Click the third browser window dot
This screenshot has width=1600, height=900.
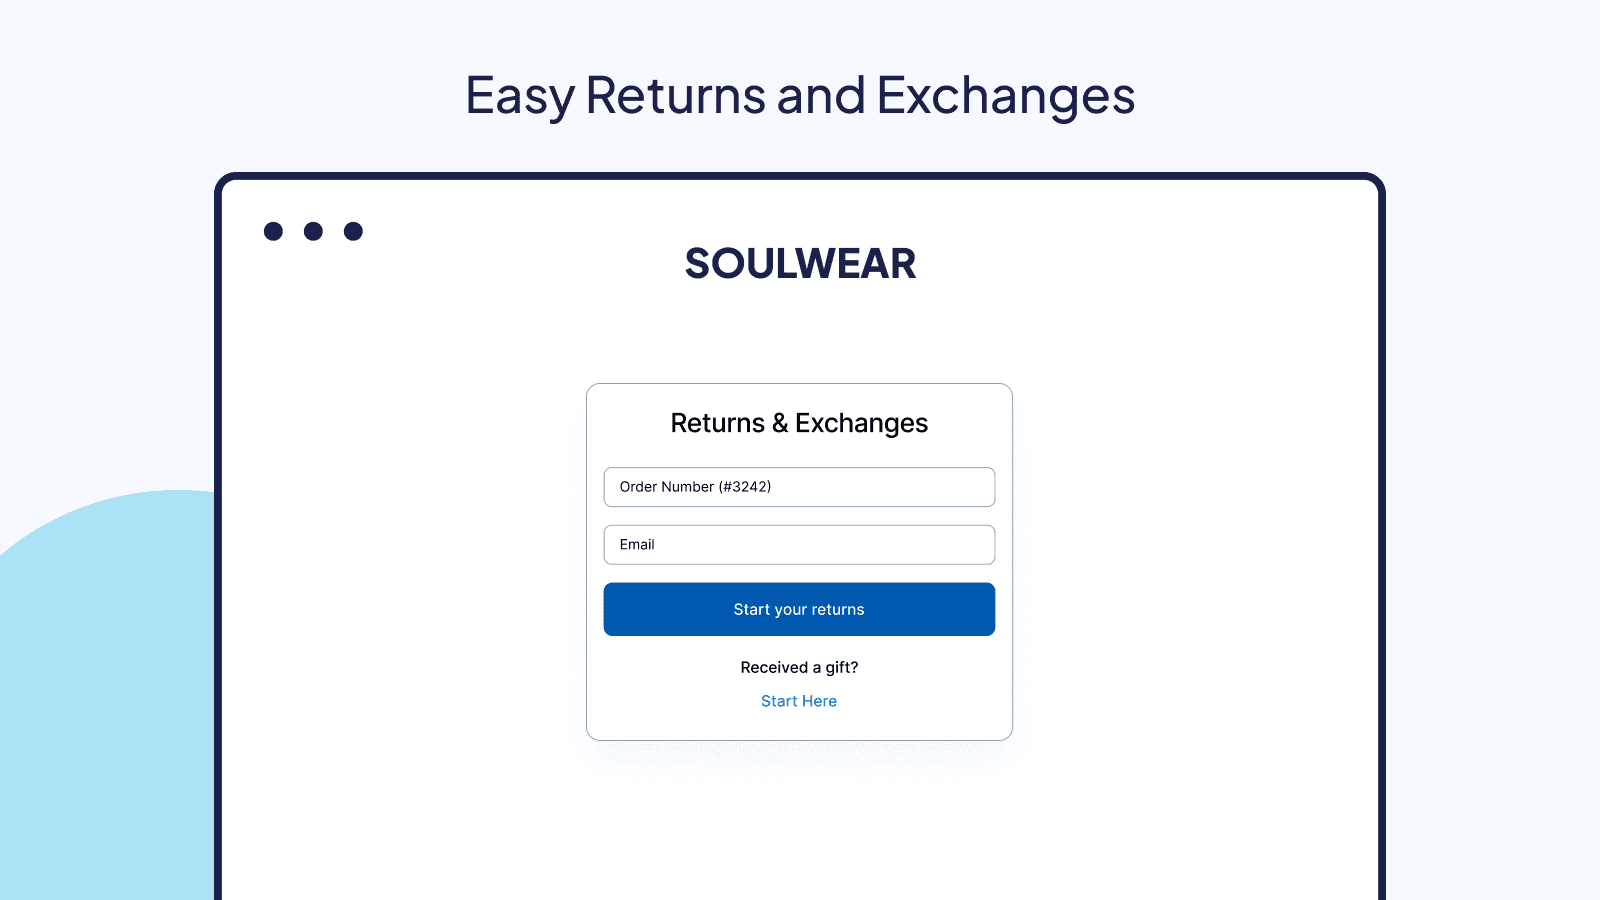353,230
